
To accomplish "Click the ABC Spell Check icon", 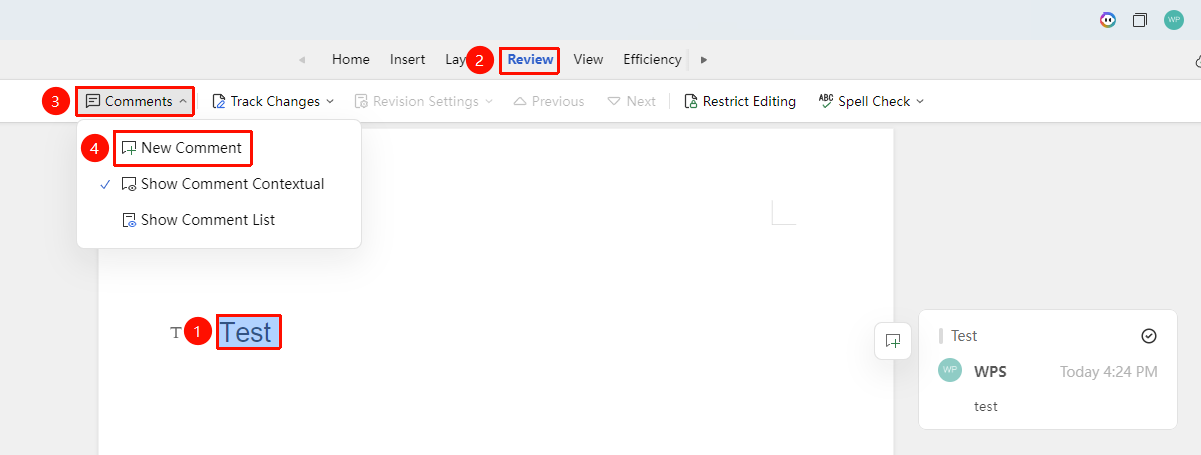I will (x=826, y=100).
